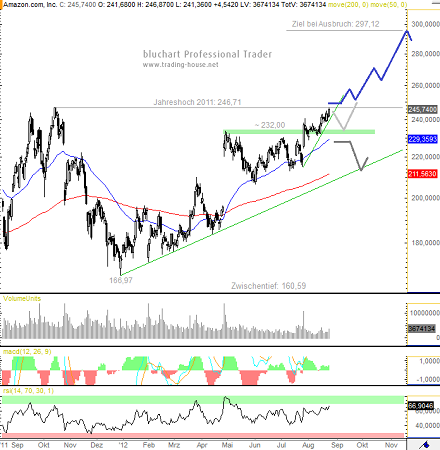This screenshot has height=450, width=440.
Task: Select the macd(12, 26, 9) indicator label
Action: click(27, 351)
